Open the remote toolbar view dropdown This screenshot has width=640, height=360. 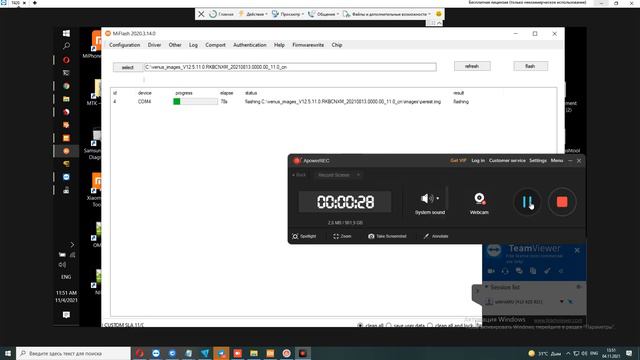[x=288, y=14]
